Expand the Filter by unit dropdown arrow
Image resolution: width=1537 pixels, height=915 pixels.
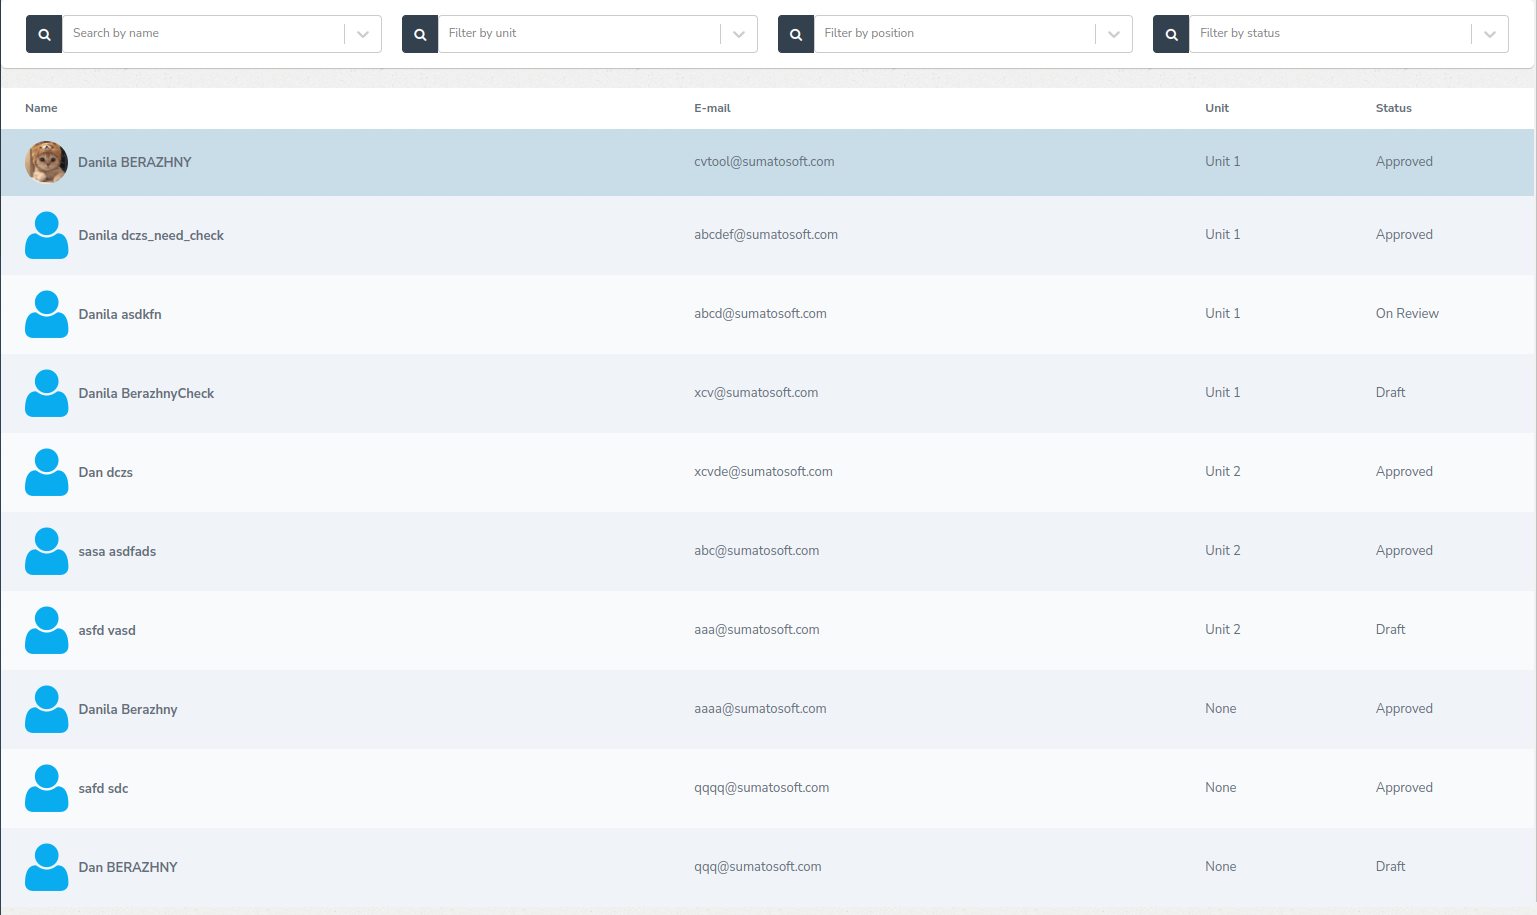coord(739,34)
